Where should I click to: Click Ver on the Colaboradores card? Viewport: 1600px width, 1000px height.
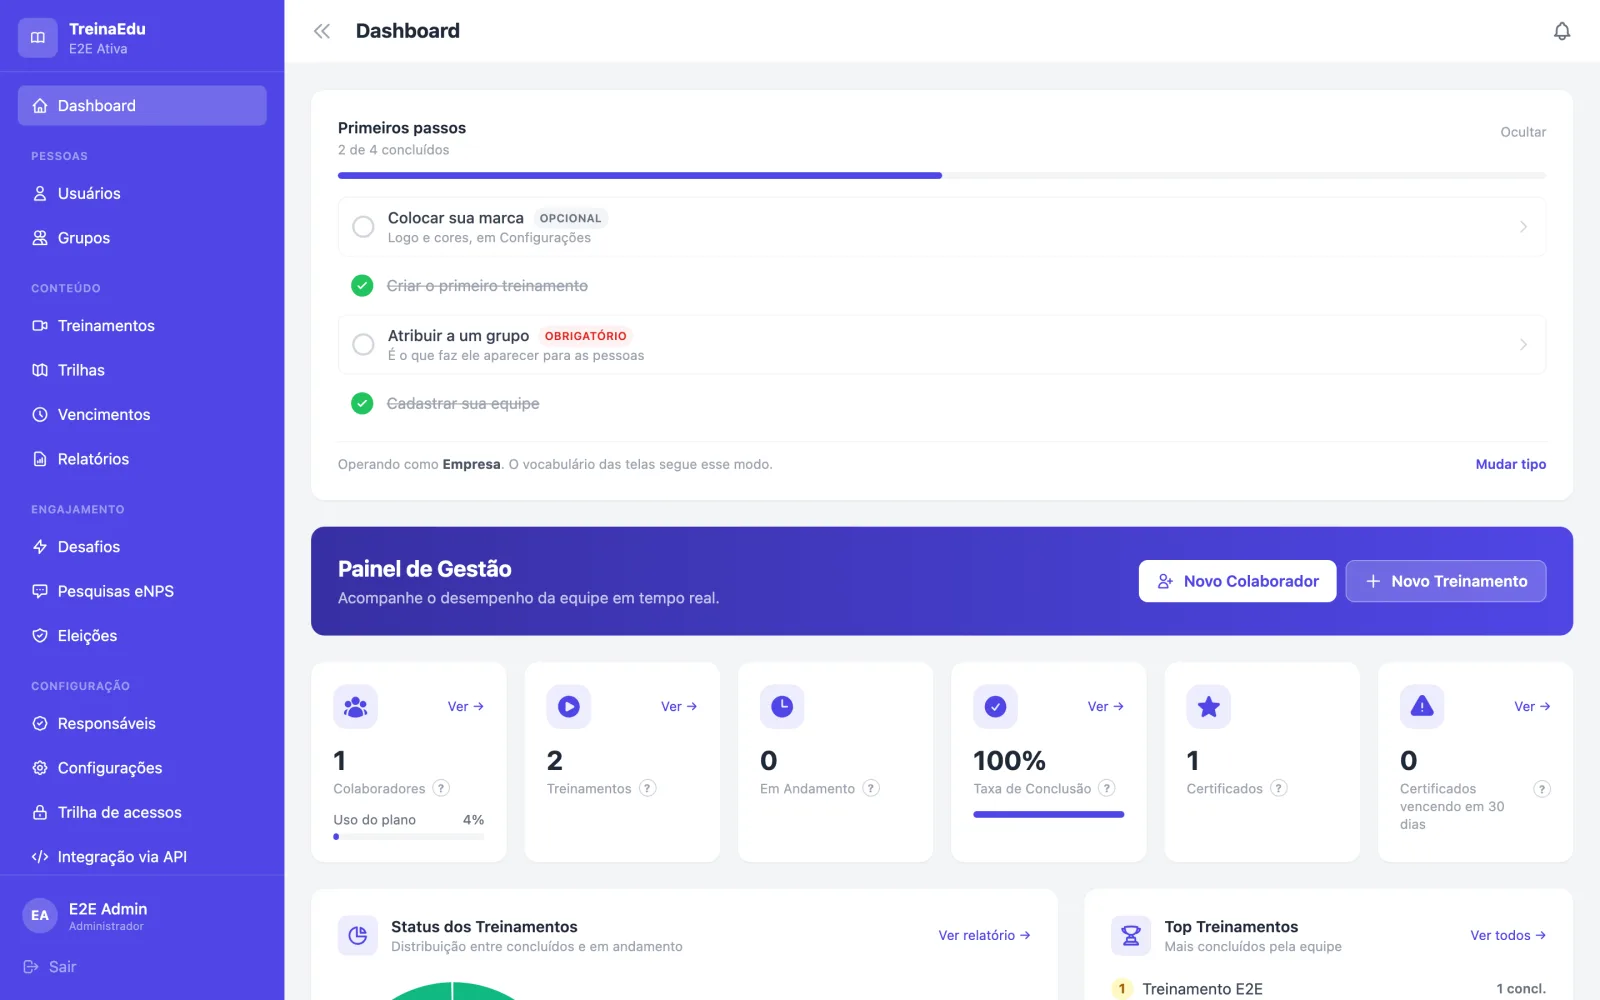click(466, 707)
